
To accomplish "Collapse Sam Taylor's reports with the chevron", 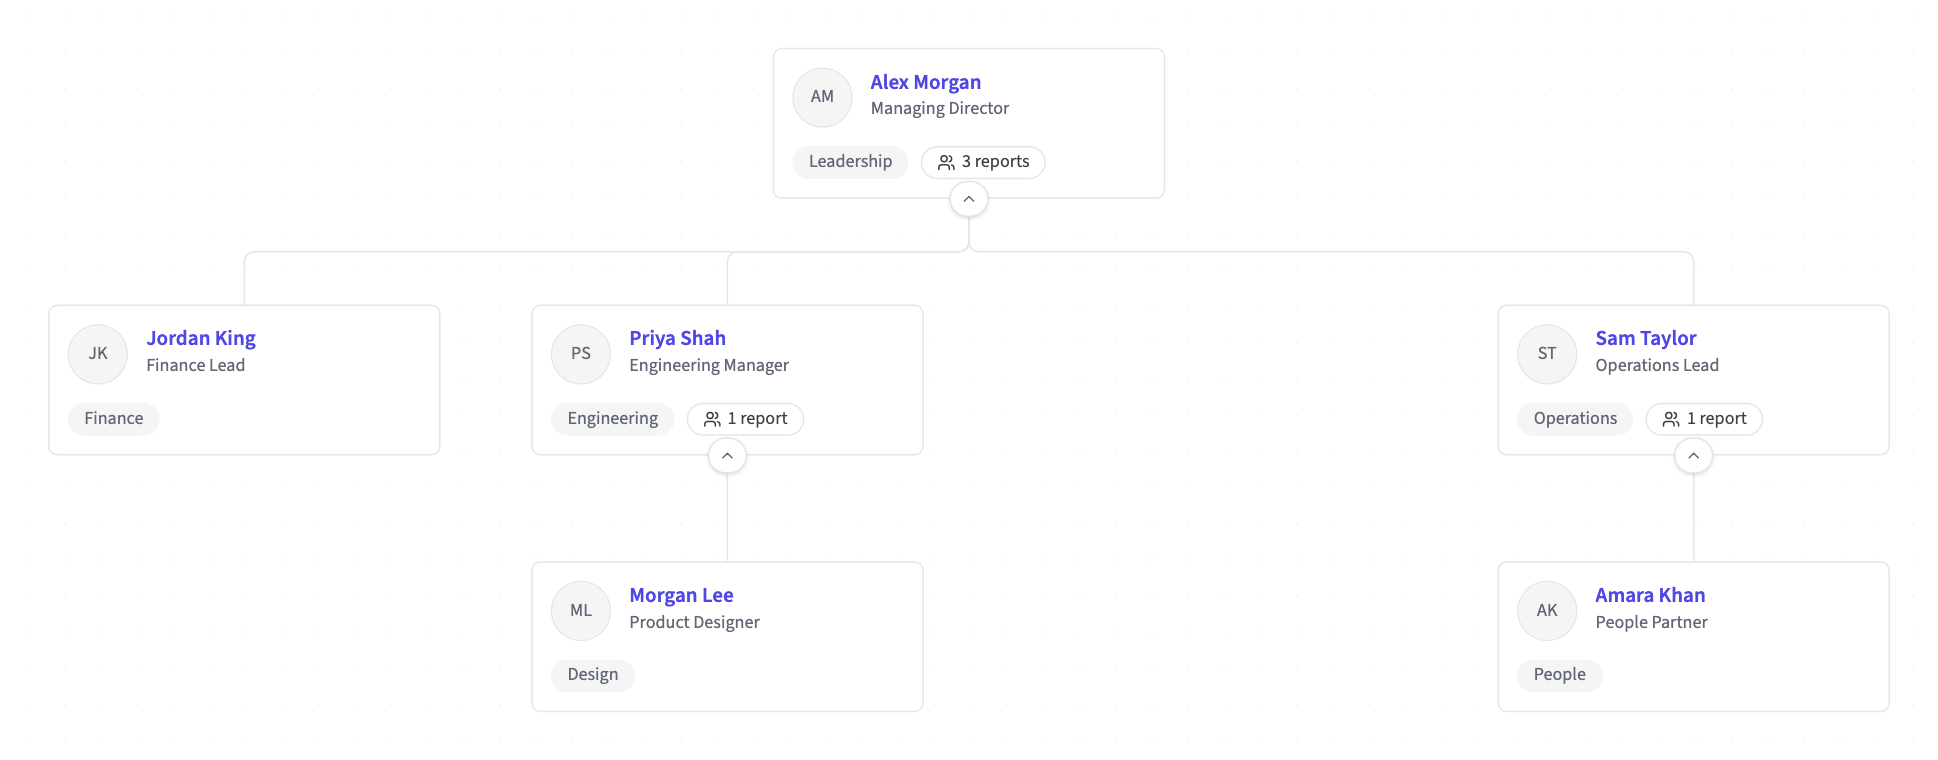I will click(1693, 456).
